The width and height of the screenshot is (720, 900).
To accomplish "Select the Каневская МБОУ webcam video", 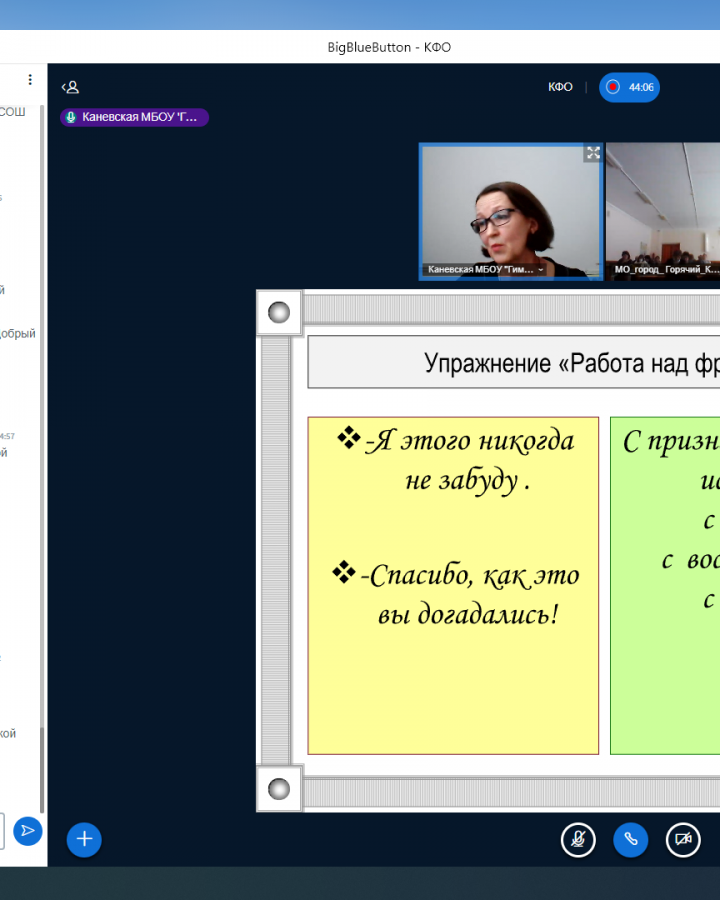I will [x=510, y=210].
